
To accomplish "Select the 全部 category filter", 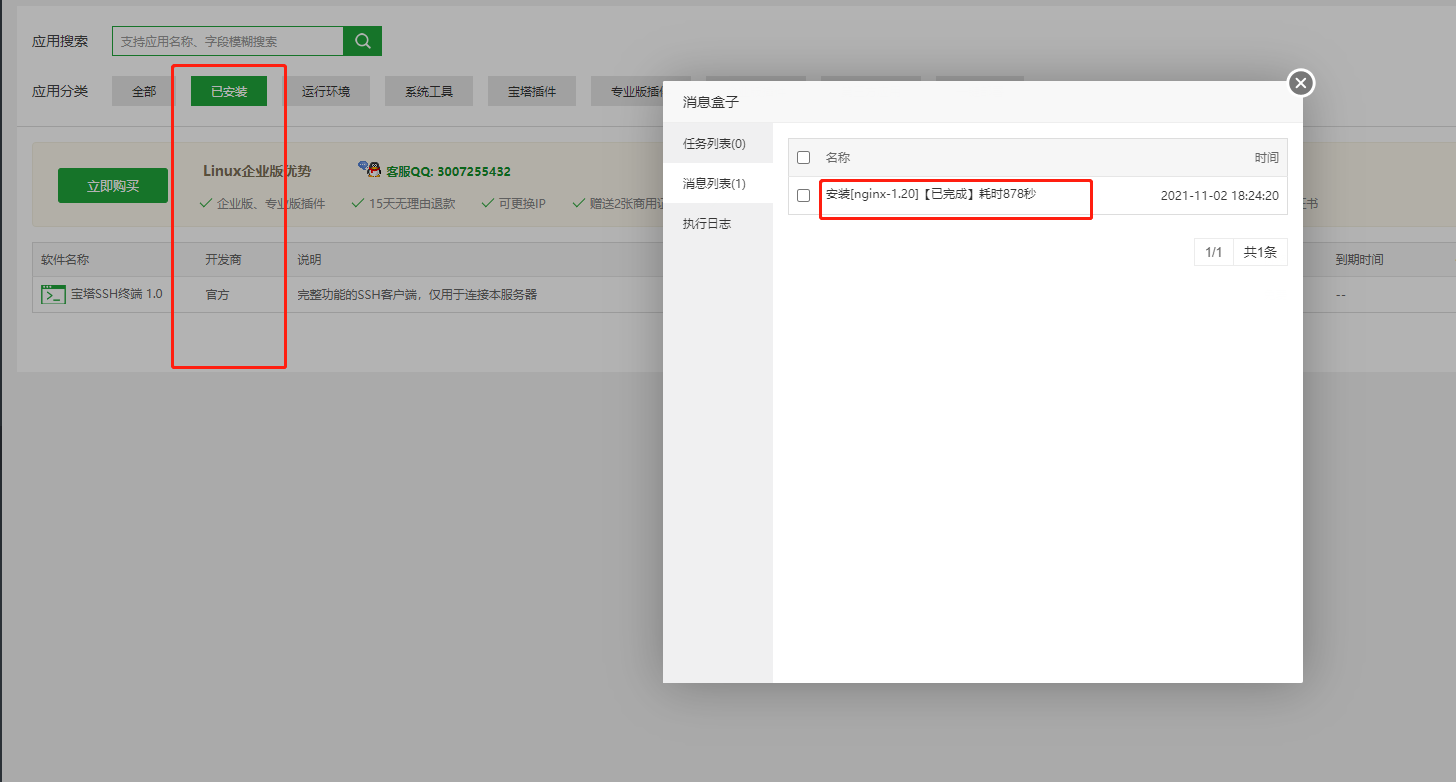I will click(144, 91).
